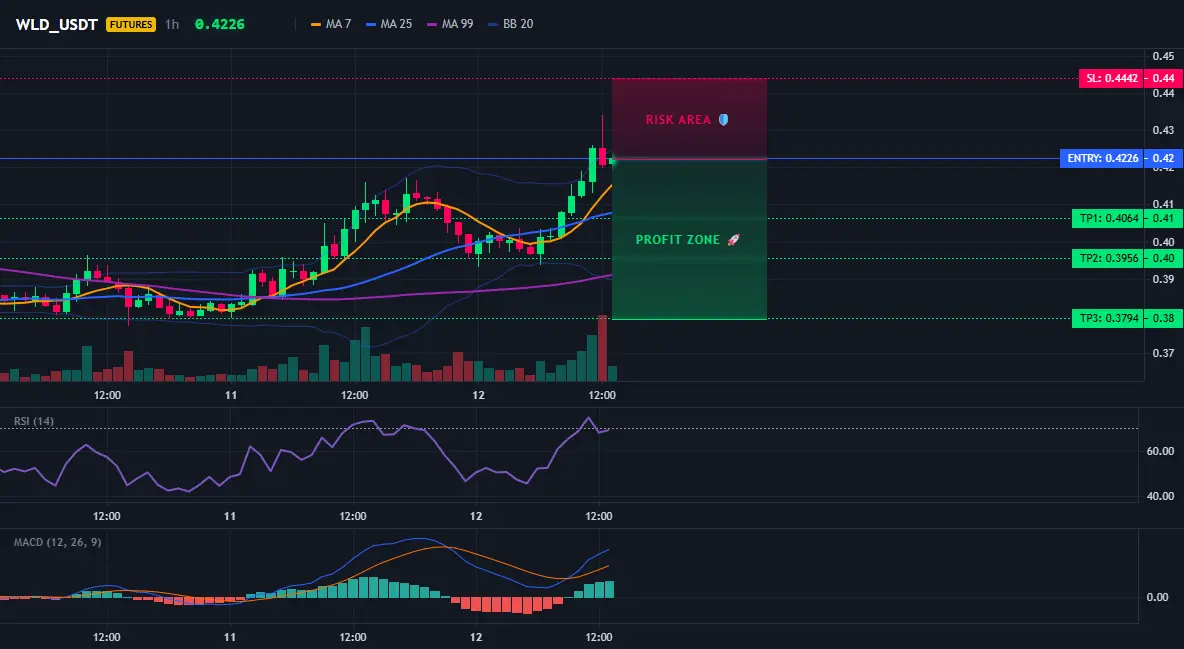Click the 0.00 MACD axis label
Image resolution: width=1184 pixels, height=649 pixels.
1157,597
